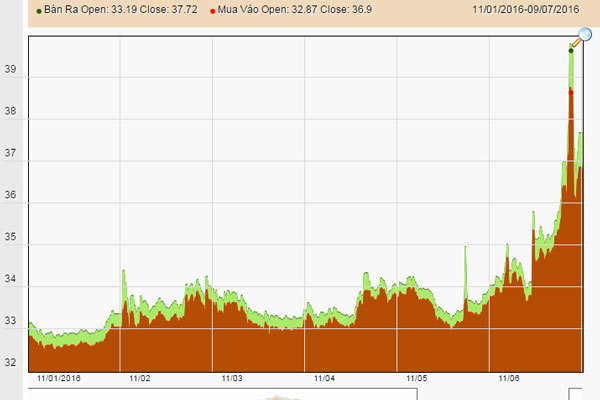Click the 11/04 x-axis label

324,380
